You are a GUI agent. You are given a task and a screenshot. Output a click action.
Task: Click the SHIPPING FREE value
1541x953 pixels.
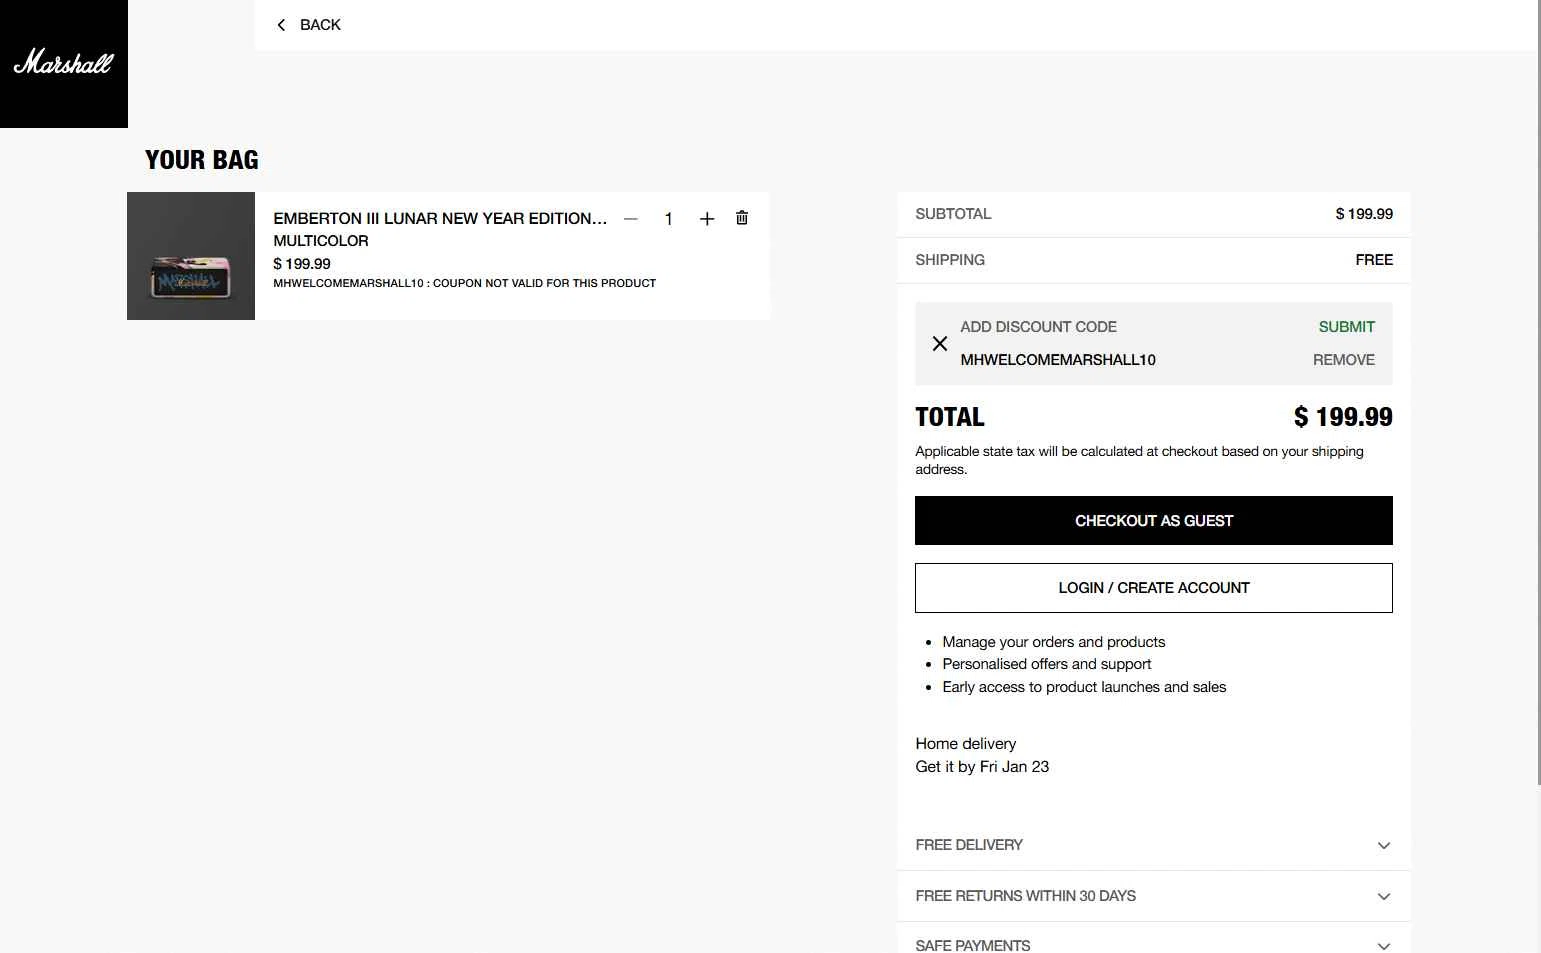coord(1374,260)
